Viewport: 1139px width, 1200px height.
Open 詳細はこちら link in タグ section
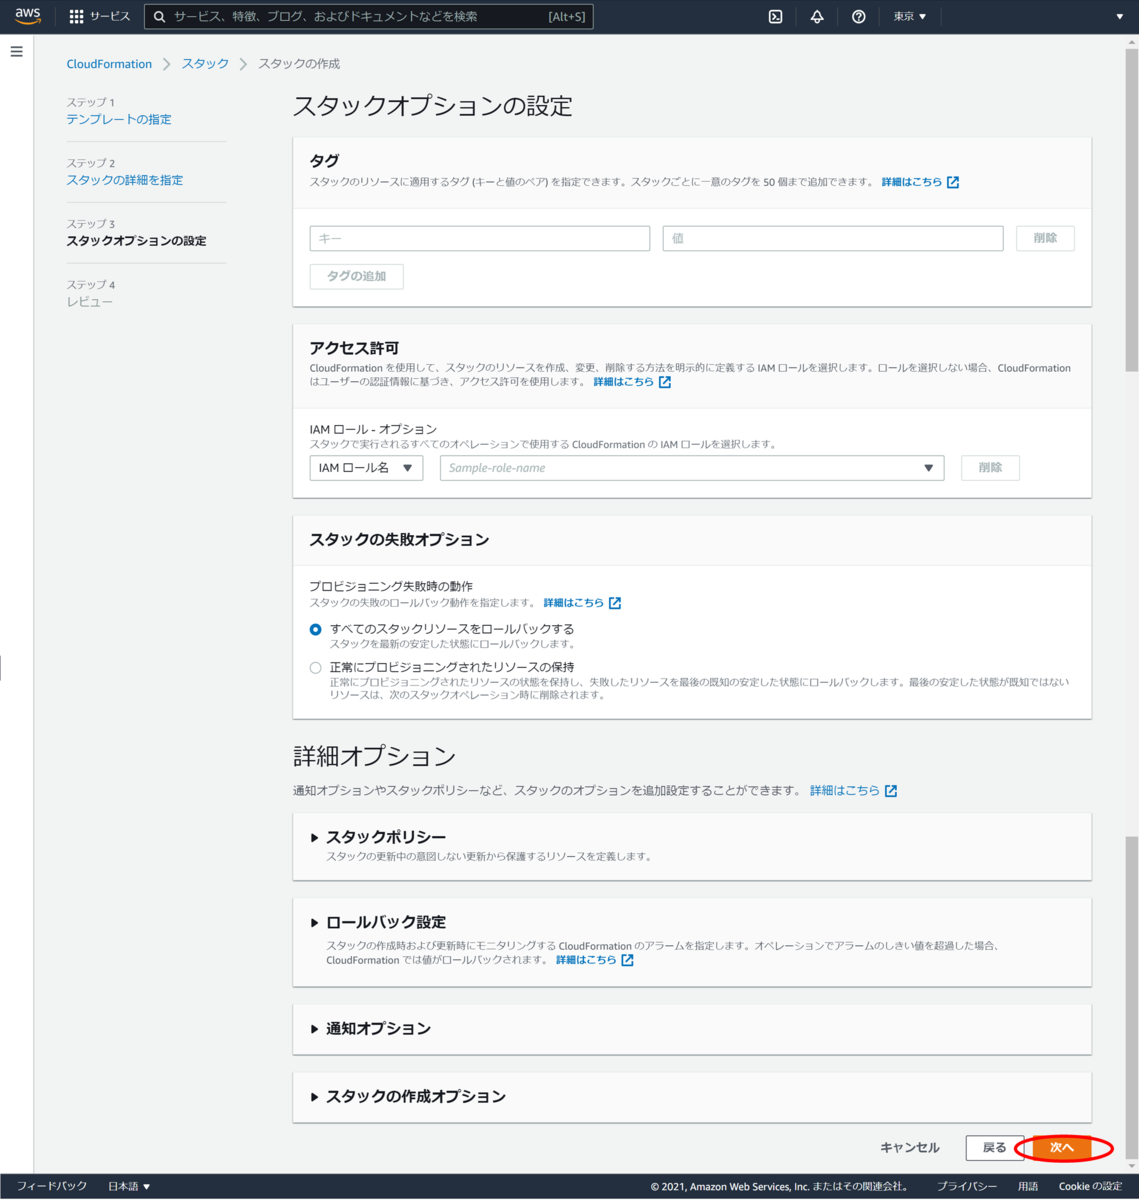tap(920, 182)
